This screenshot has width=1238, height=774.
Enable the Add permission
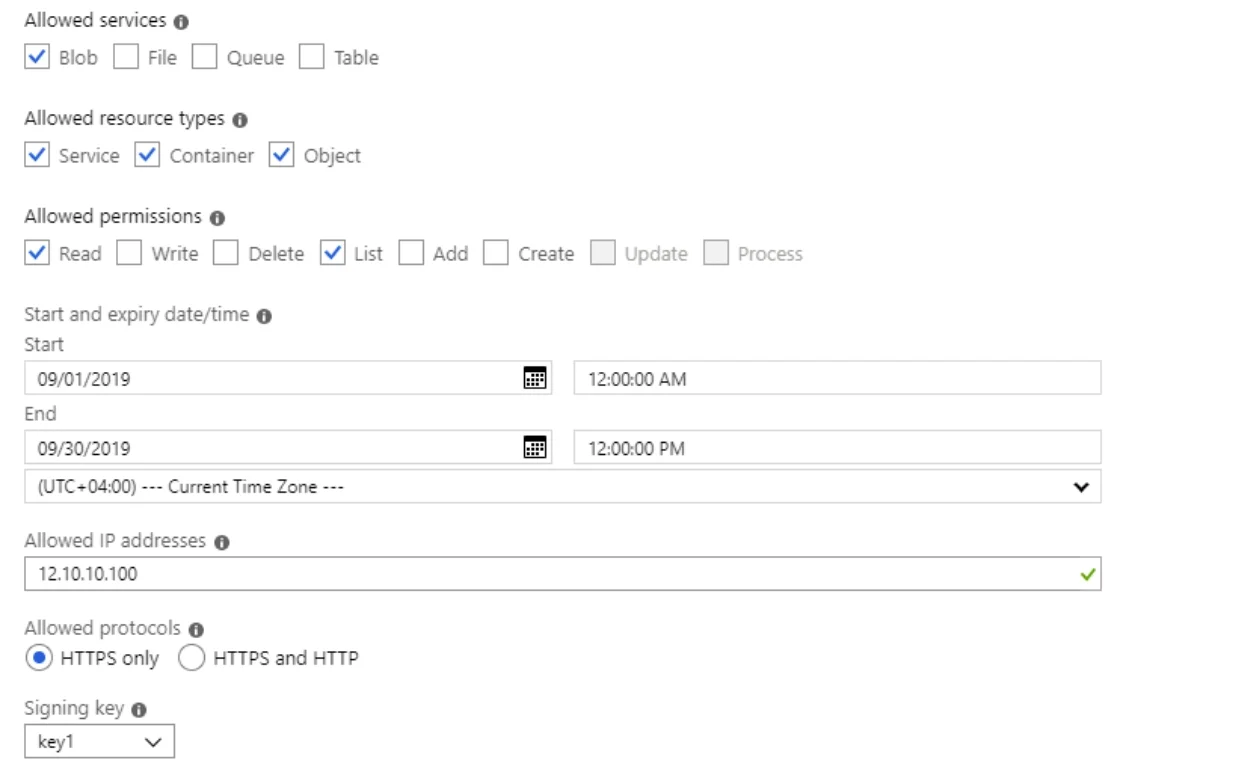coord(410,253)
